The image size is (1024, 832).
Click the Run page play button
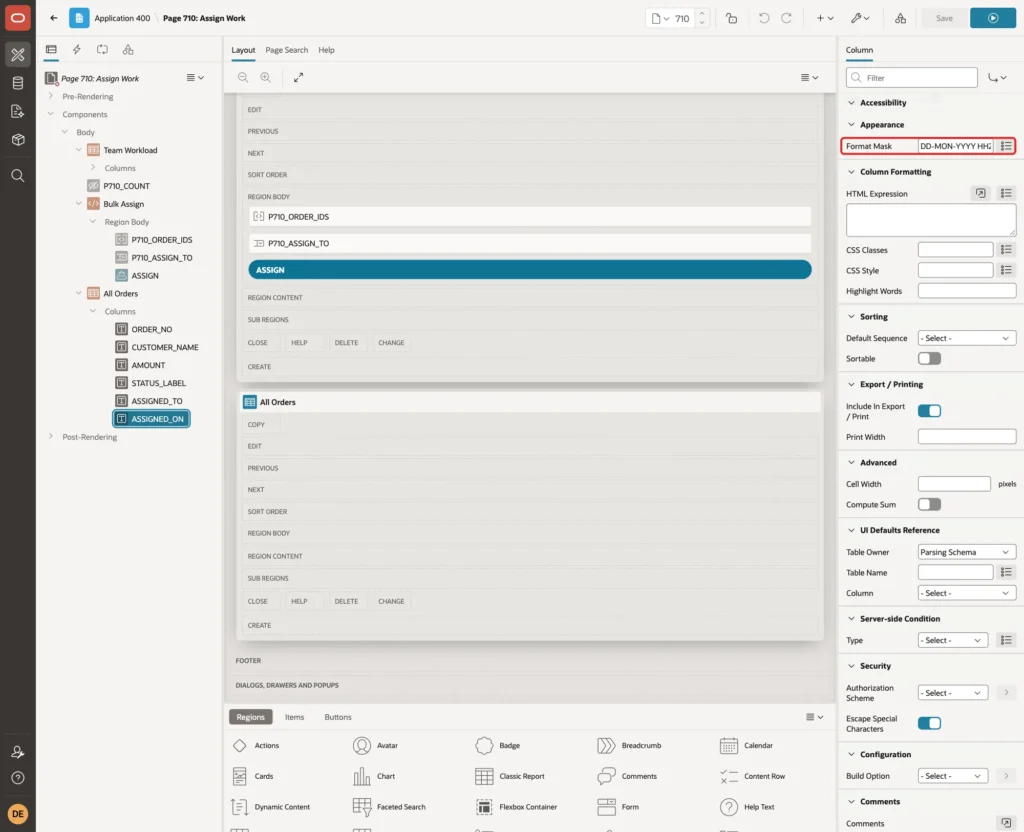pyautogui.click(x=992, y=18)
